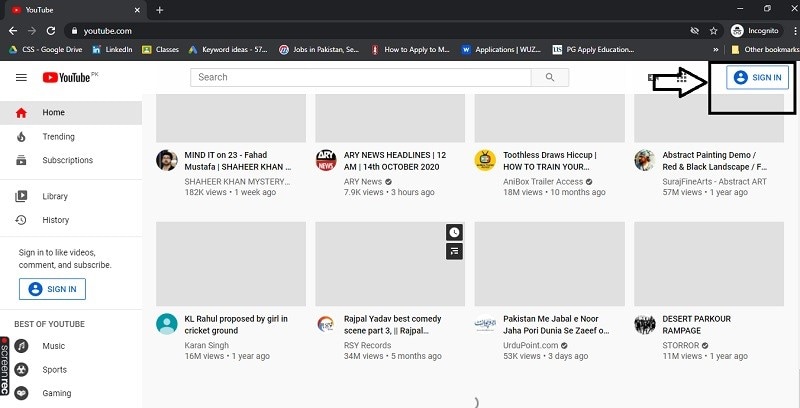Open Subscriptions in sidebar
This screenshot has width=800, height=408.
point(71,160)
